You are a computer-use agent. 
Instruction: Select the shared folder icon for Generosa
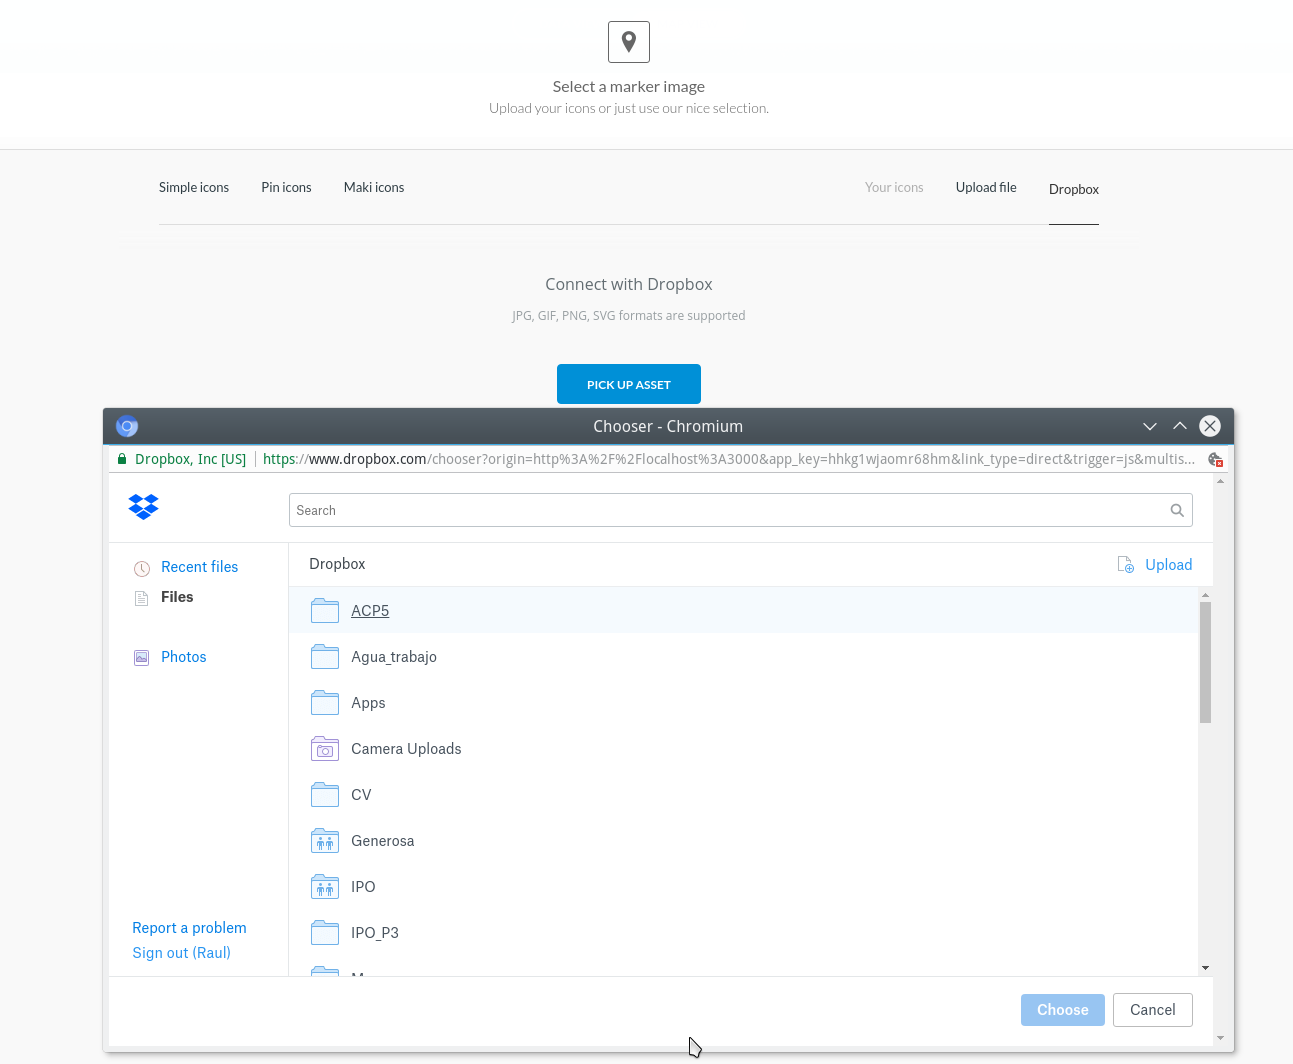(x=325, y=840)
